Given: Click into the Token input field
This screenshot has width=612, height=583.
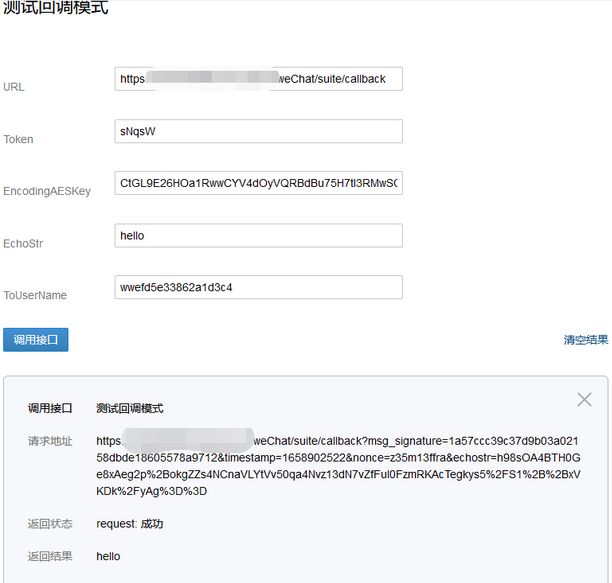Looking at the screenshot, I should (259, 131).
